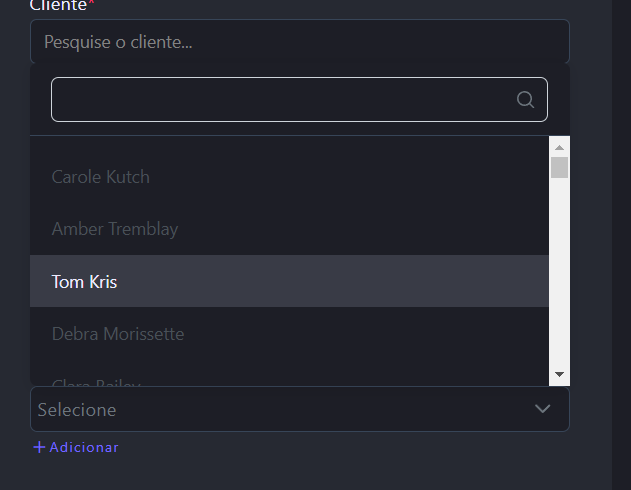Click the magnifier icon in search box
The height and width of the screenshot is (490, 631).
[525, 99]
